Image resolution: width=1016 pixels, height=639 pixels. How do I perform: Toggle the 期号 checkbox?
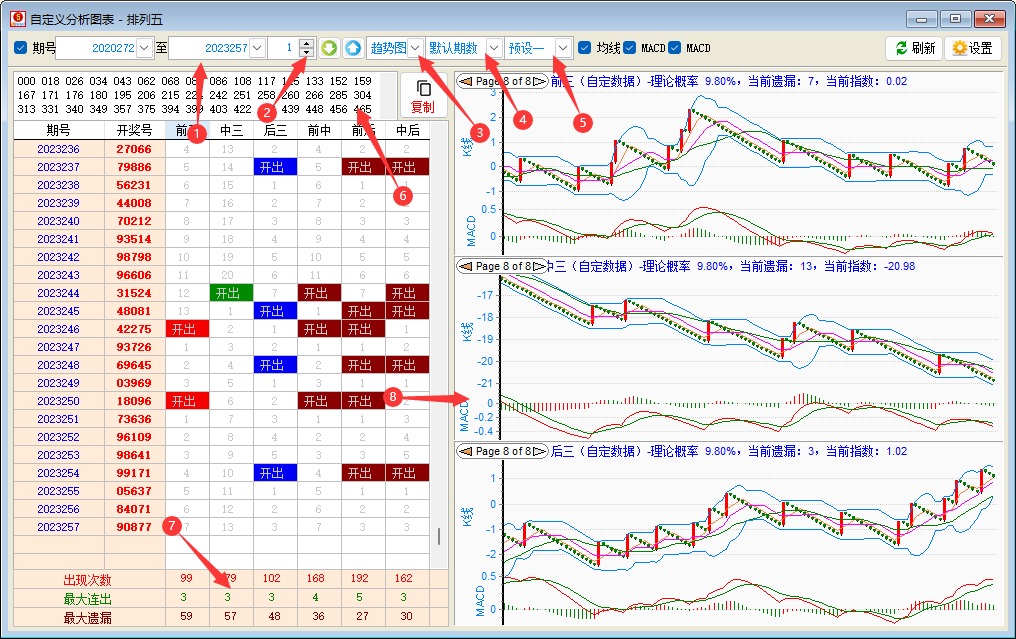(x=21, y=48)
